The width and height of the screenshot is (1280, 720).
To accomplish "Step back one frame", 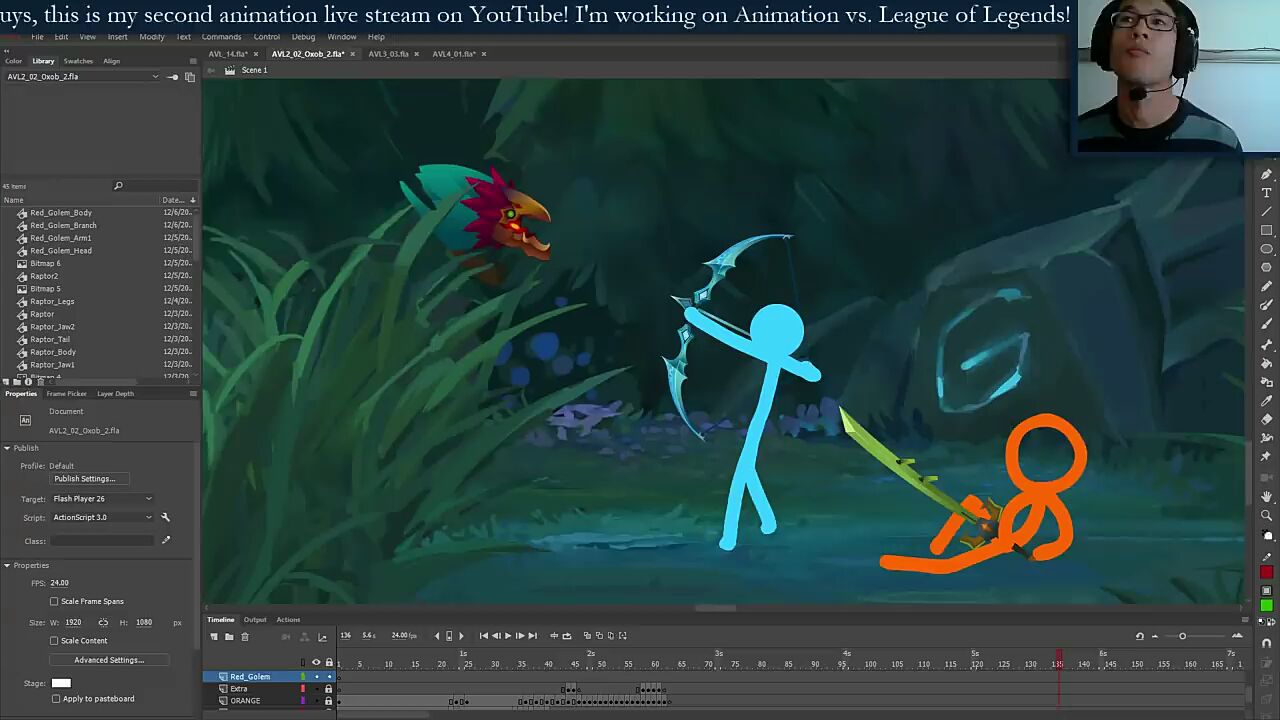I will click(496, 635).
